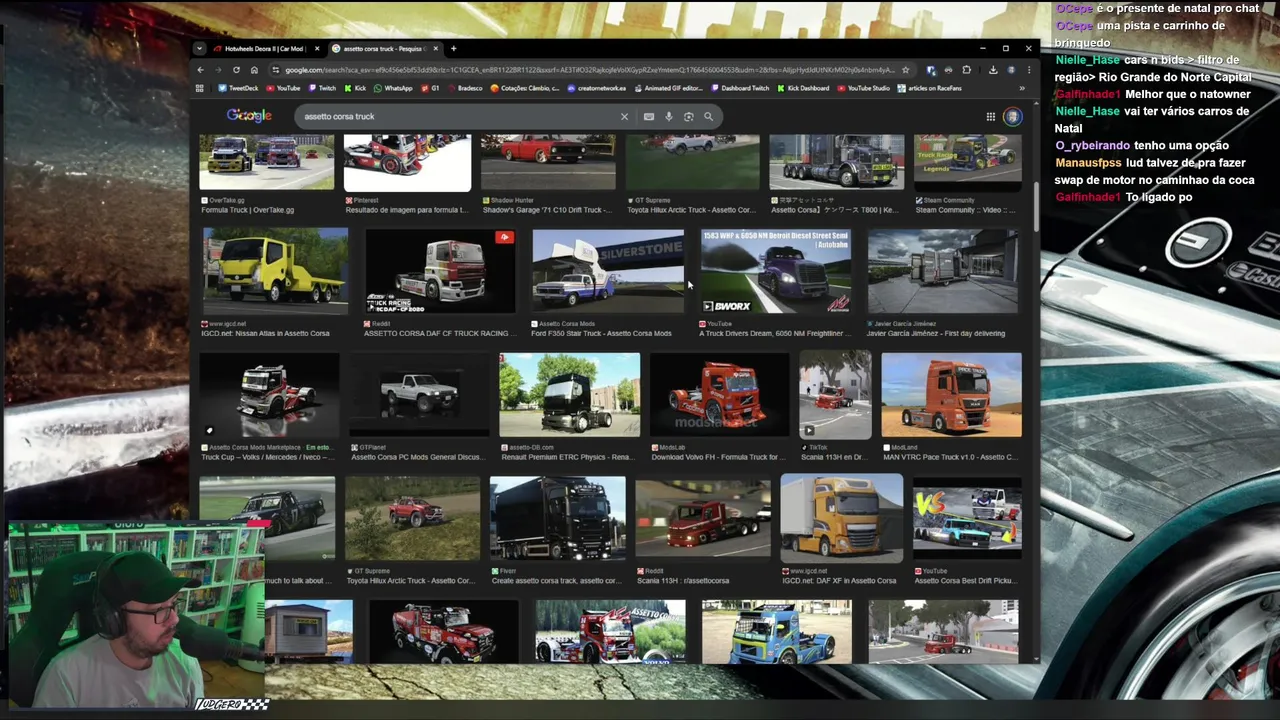
Task: Open WhatsApp bookmark
Action: 393,88
